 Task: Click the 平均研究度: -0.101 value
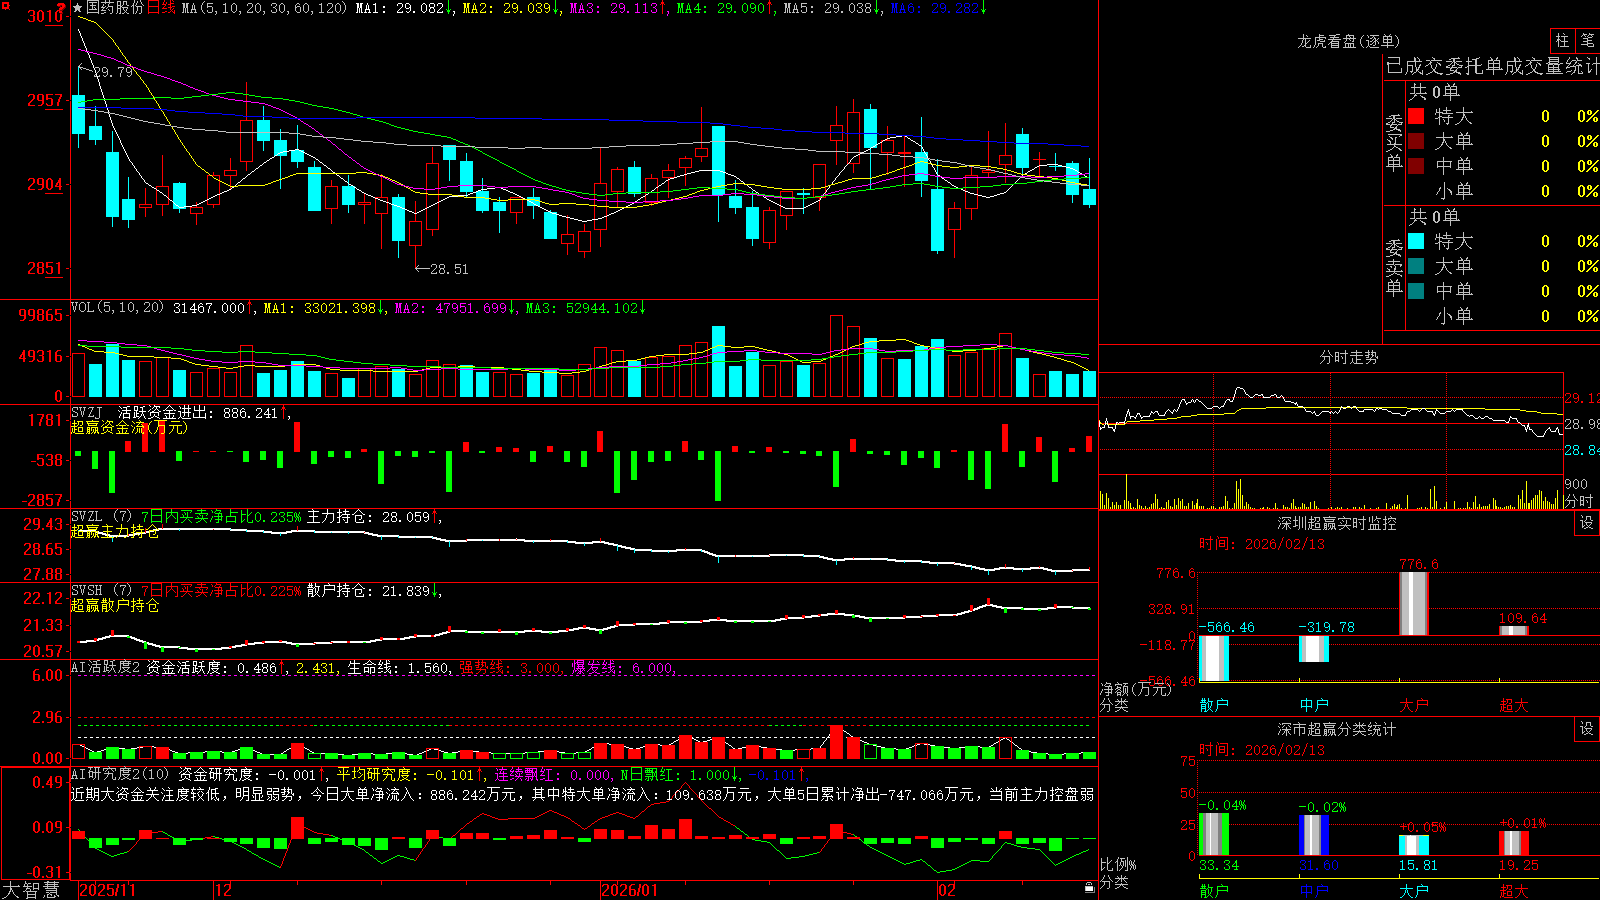click(405, 774)
